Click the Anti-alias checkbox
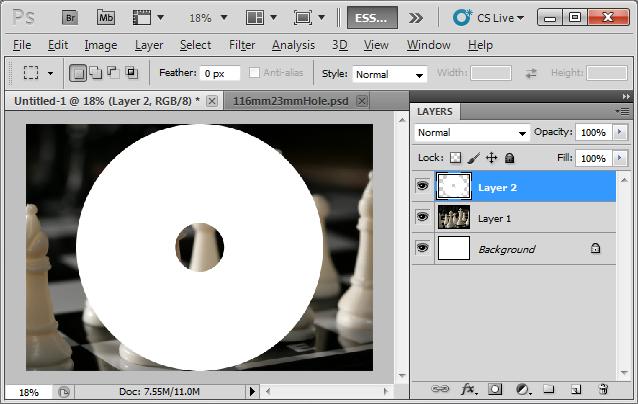Screen dimensions: 638x404 pyautogui.click(x=254, y=73)
